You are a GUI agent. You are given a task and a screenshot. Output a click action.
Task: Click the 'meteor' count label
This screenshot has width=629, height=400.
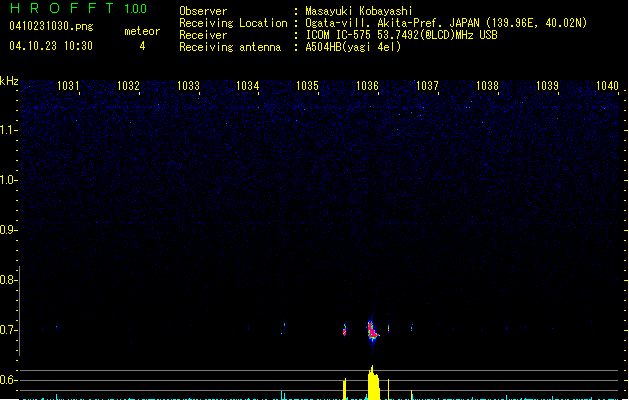(142, 31)
